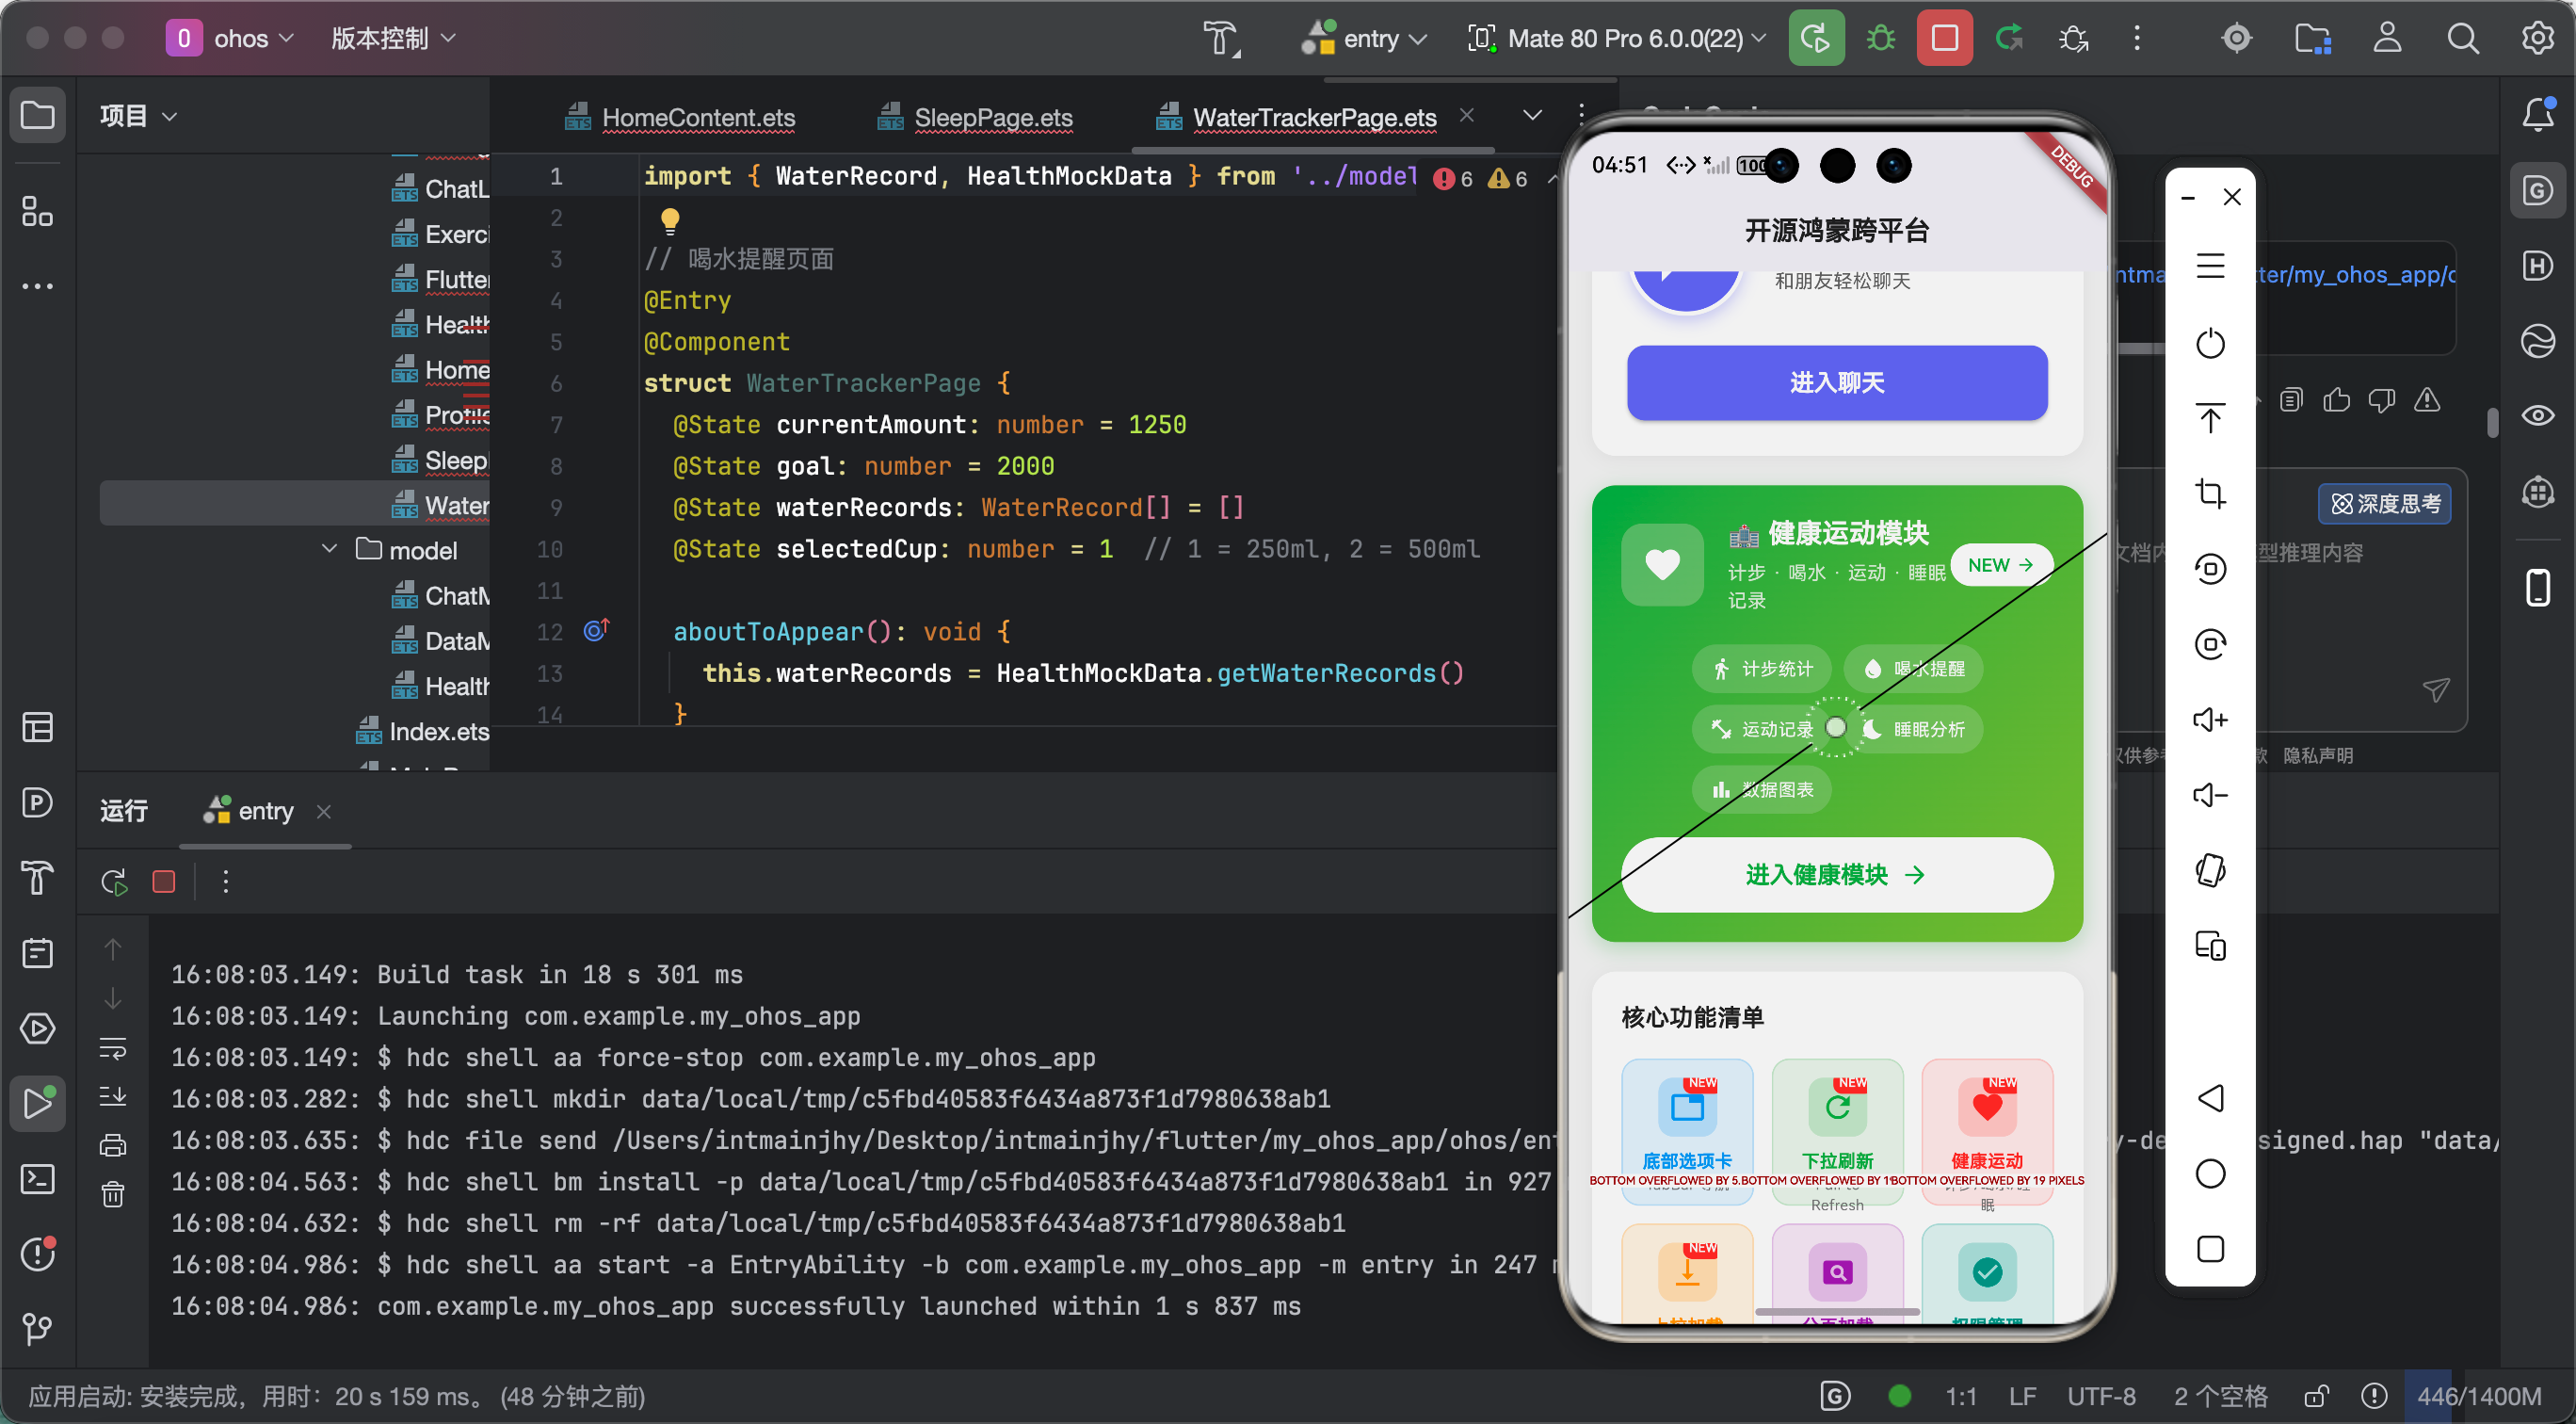This screenshot has height=1424, width=2576.
Task: Clear run console with trash icon
Action: point(113,1194)
